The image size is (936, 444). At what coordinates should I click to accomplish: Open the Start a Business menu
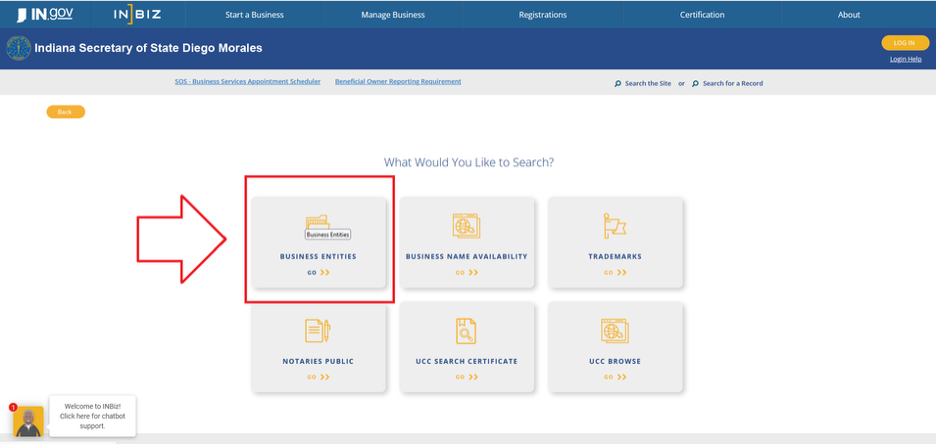(x=254, y=15)
